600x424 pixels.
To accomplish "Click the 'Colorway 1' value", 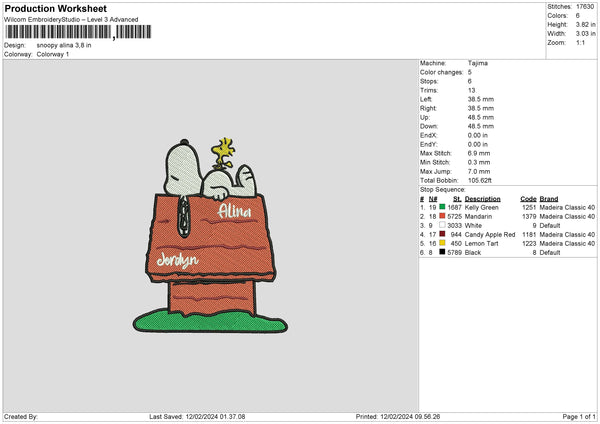I will [x=53, y=54].
